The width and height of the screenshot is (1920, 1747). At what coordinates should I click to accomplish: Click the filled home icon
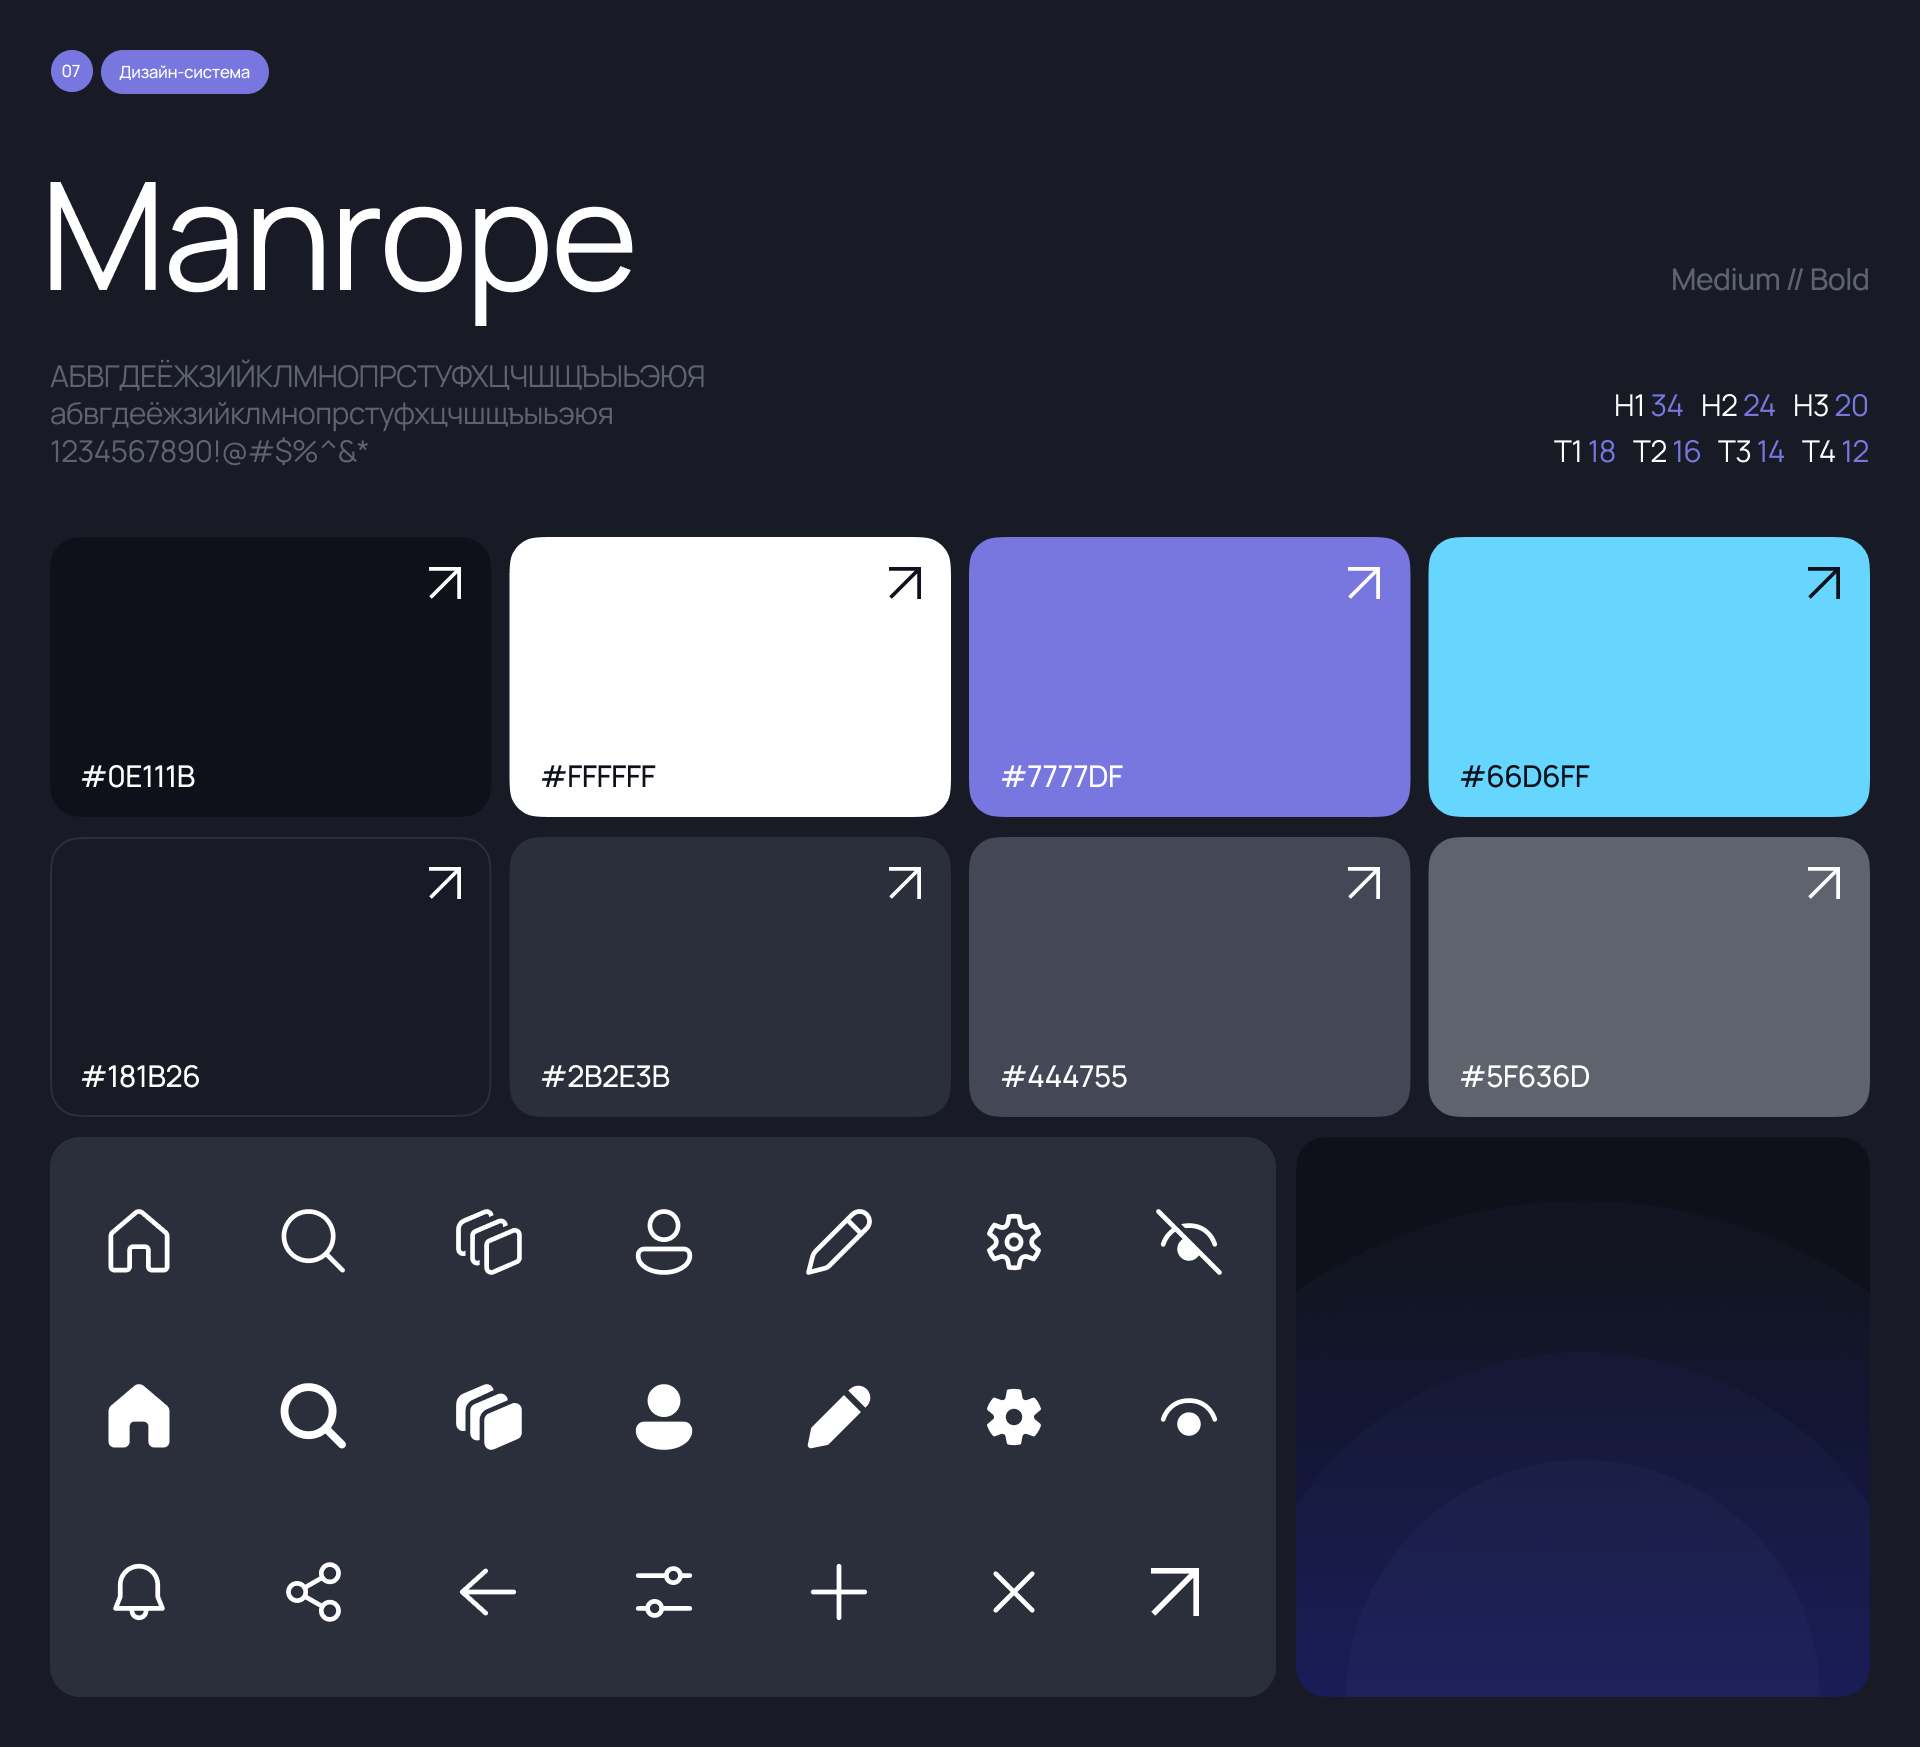point(139,1416)
